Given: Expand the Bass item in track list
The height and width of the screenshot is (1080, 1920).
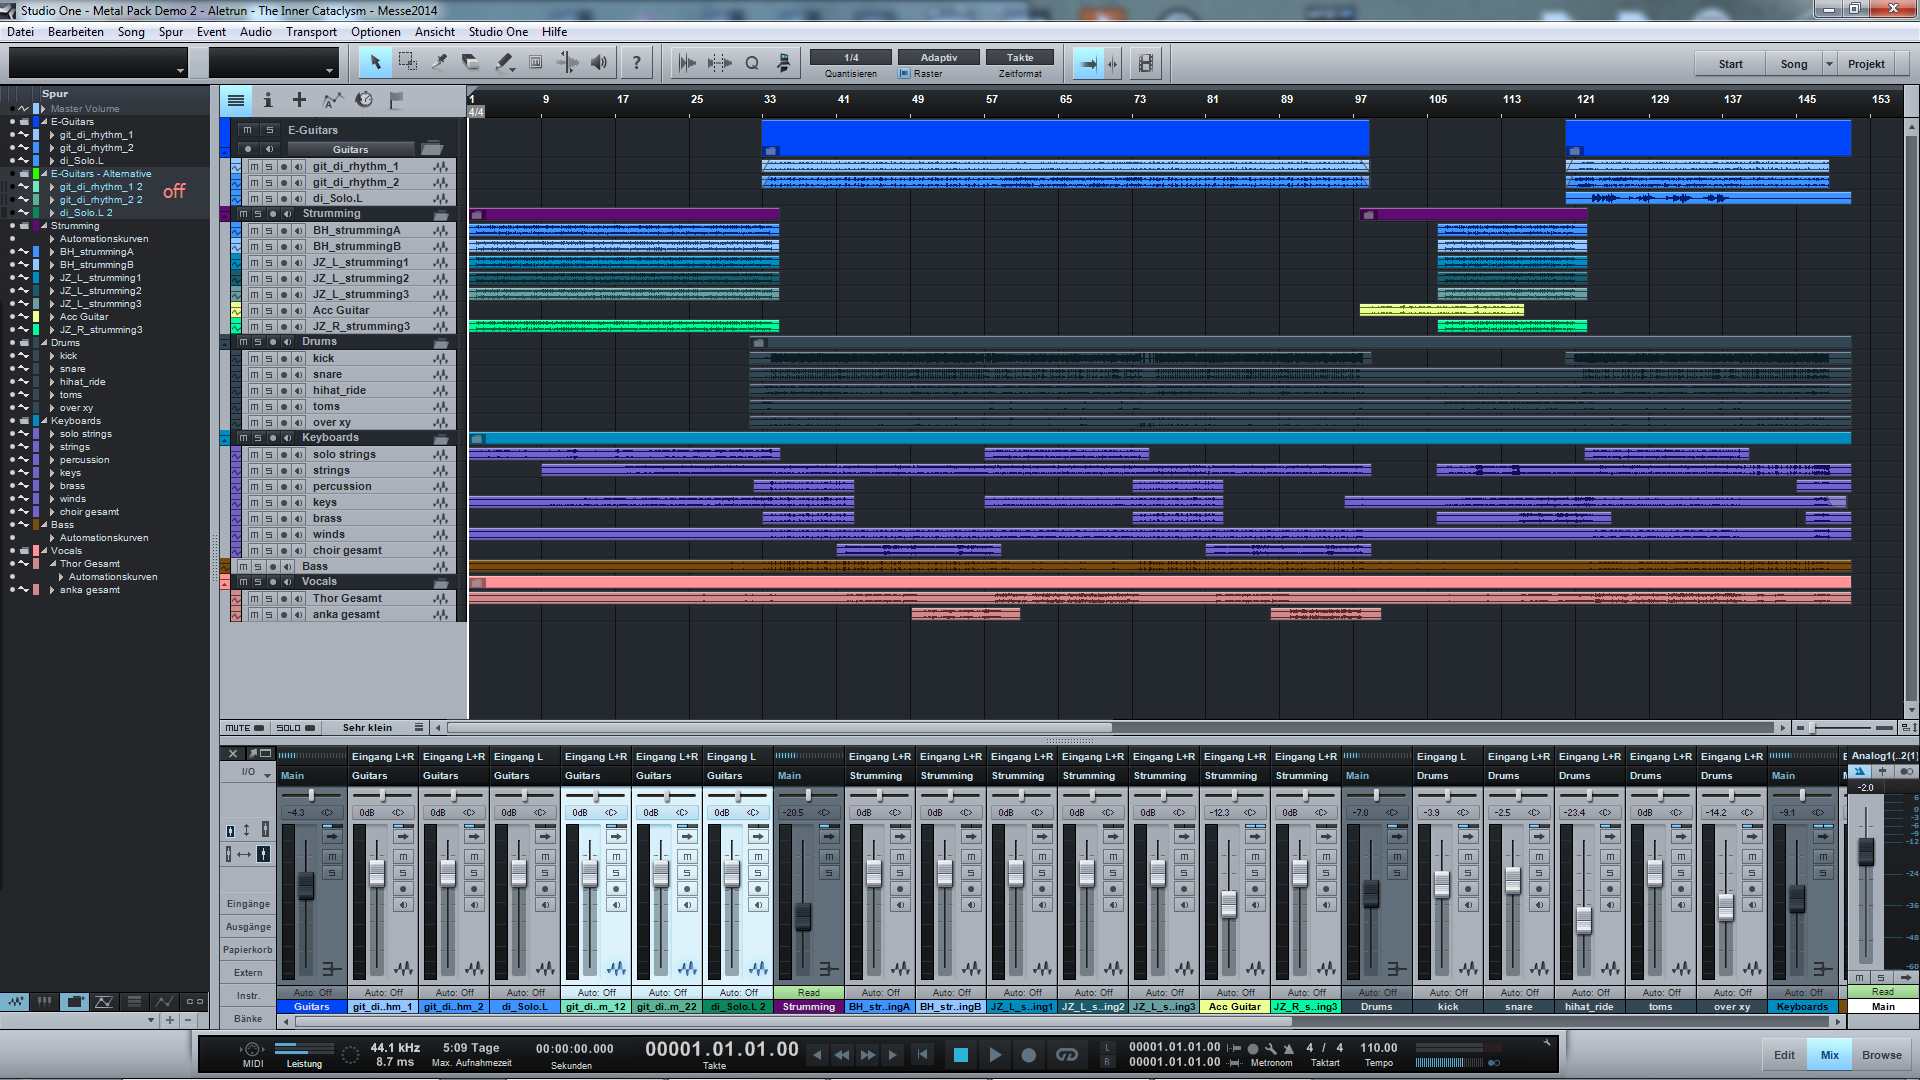Looking at the screenshot, I should pyautogui.click(x=43, y=525).
